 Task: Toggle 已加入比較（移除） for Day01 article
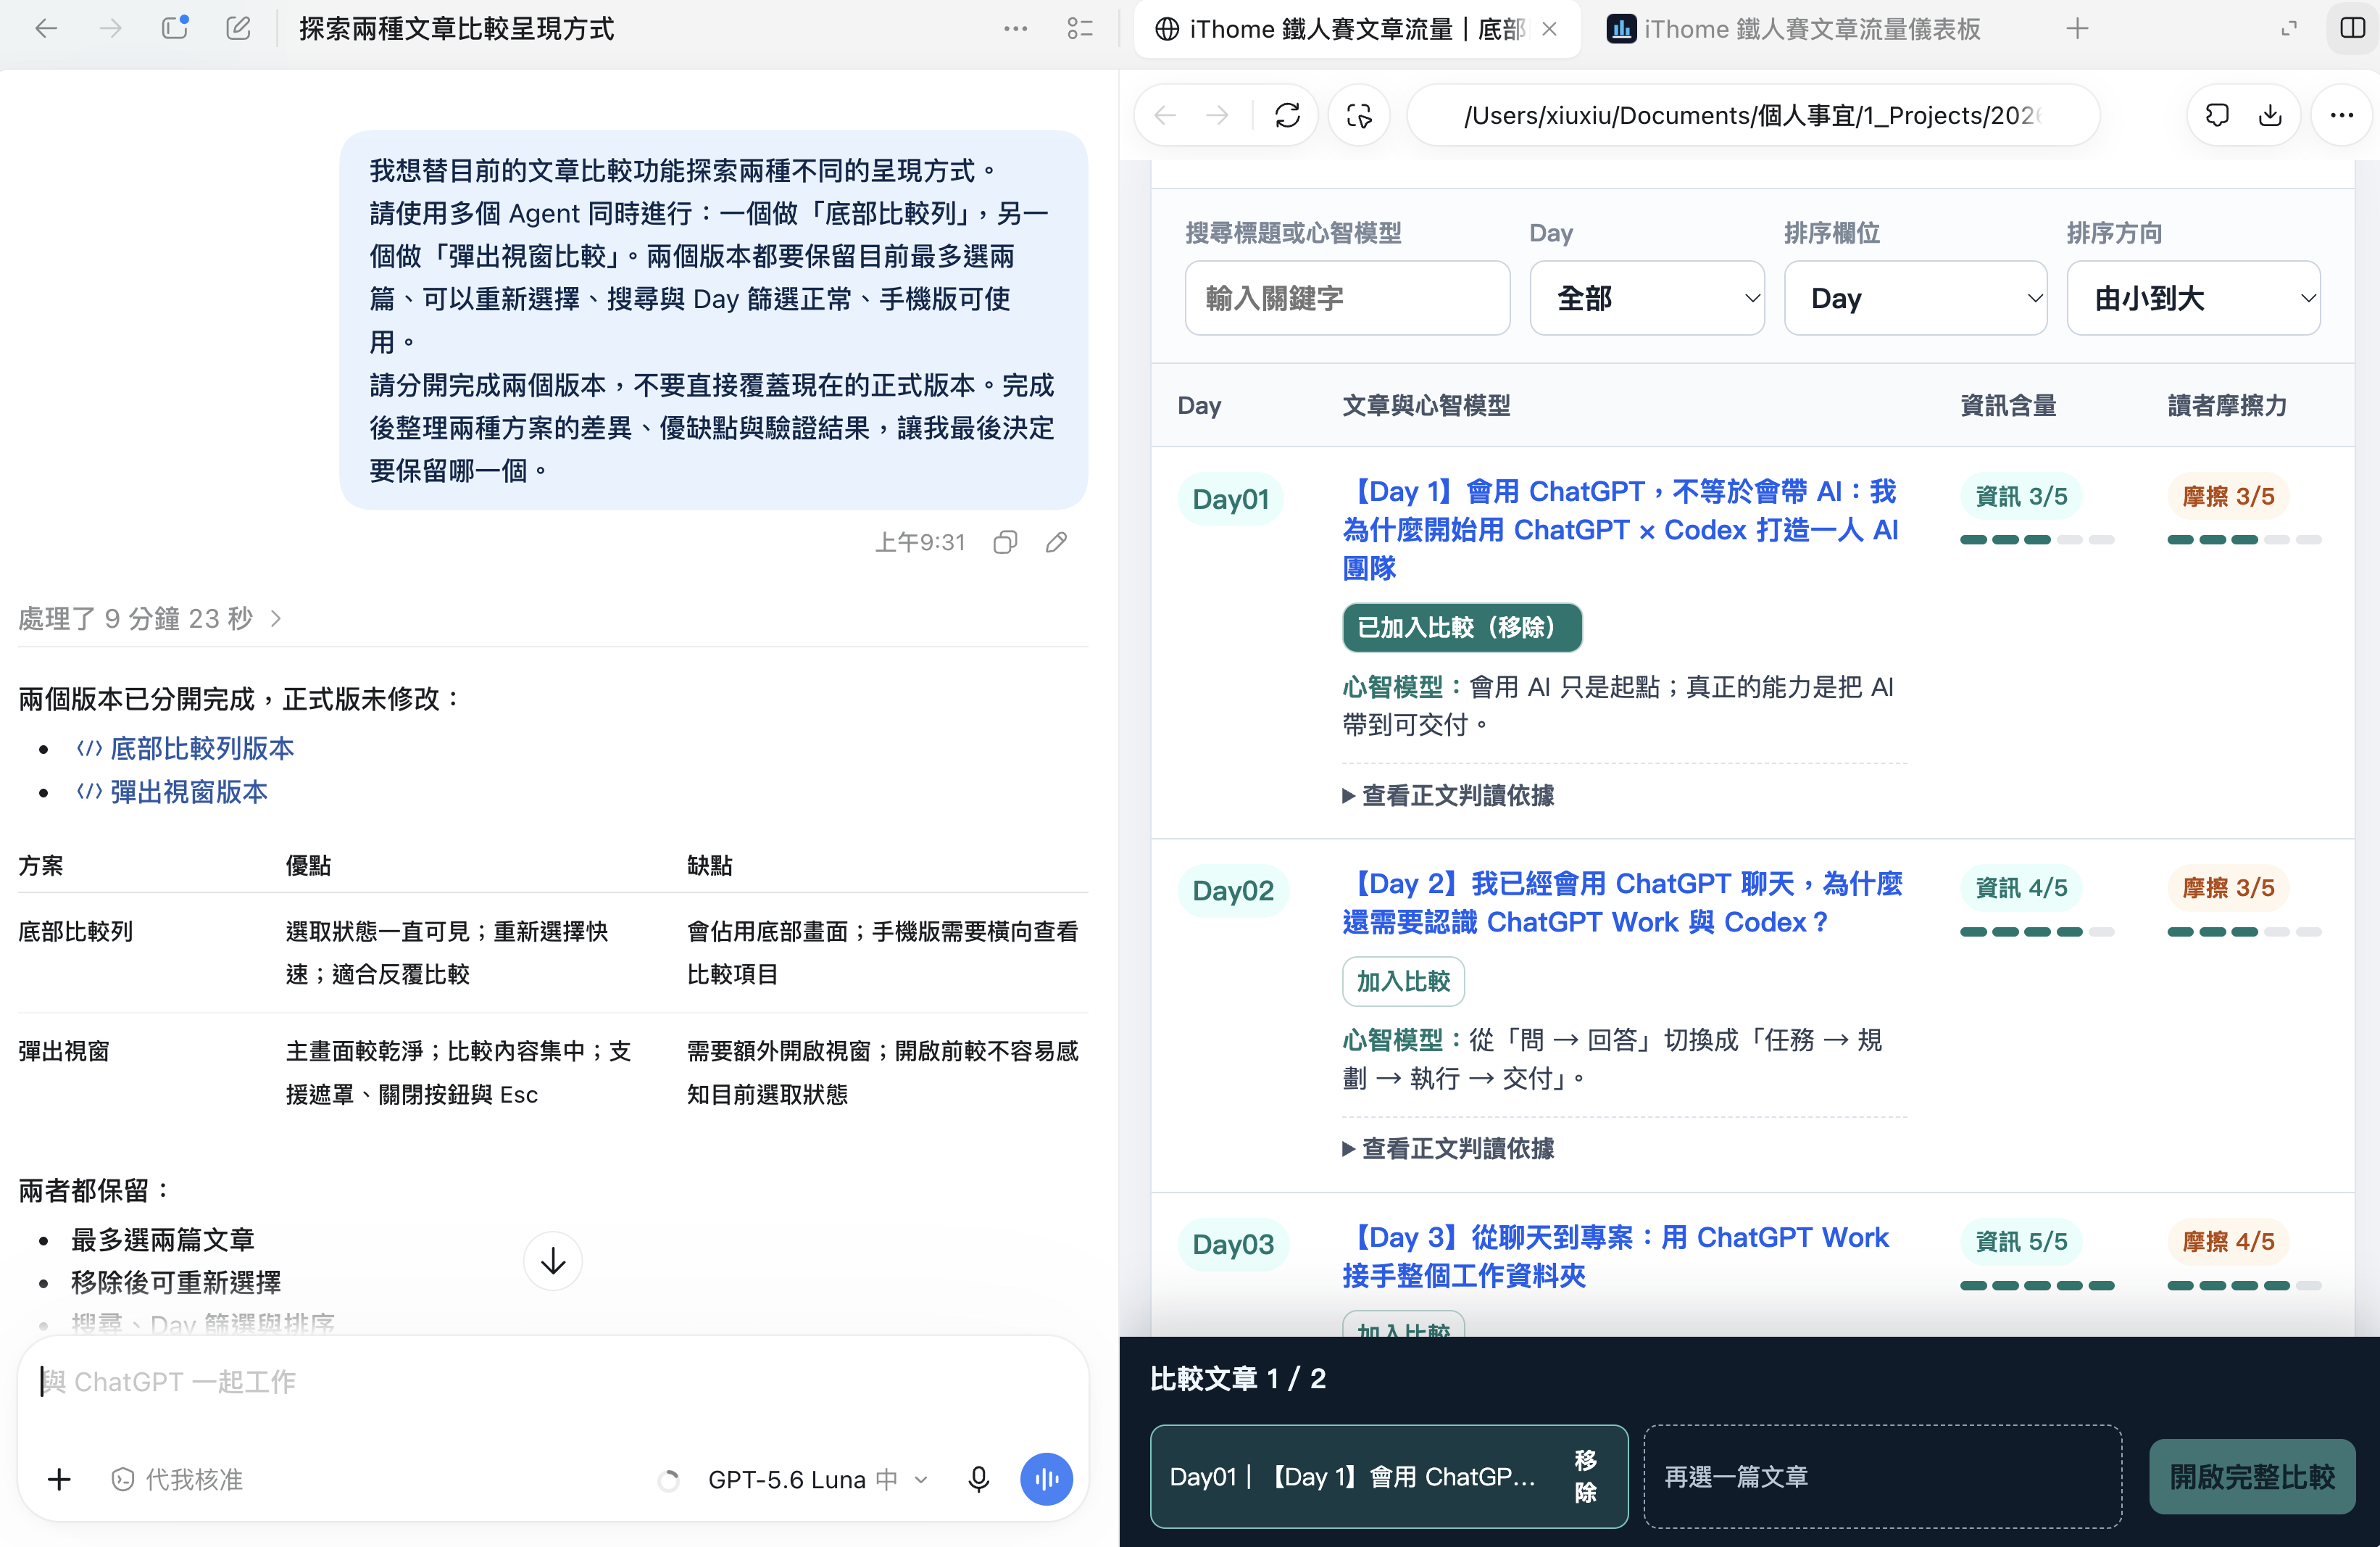(1462, 627)
